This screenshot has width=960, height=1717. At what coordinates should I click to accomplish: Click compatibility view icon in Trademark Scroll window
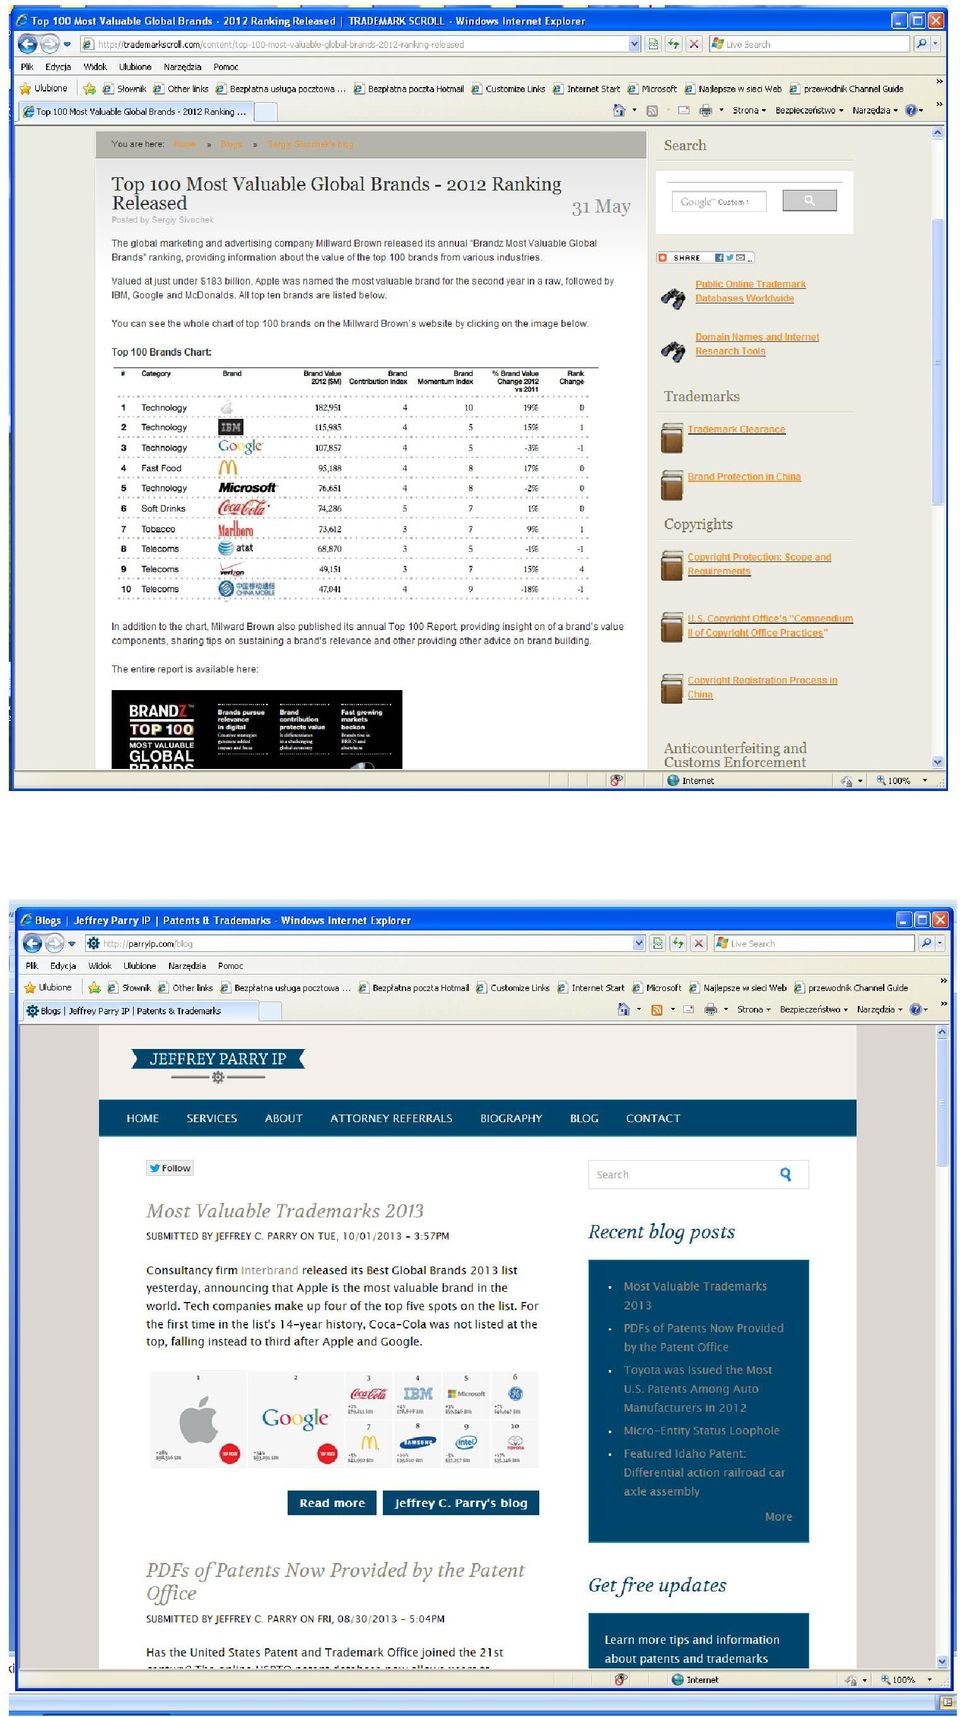tap(654, 44)
